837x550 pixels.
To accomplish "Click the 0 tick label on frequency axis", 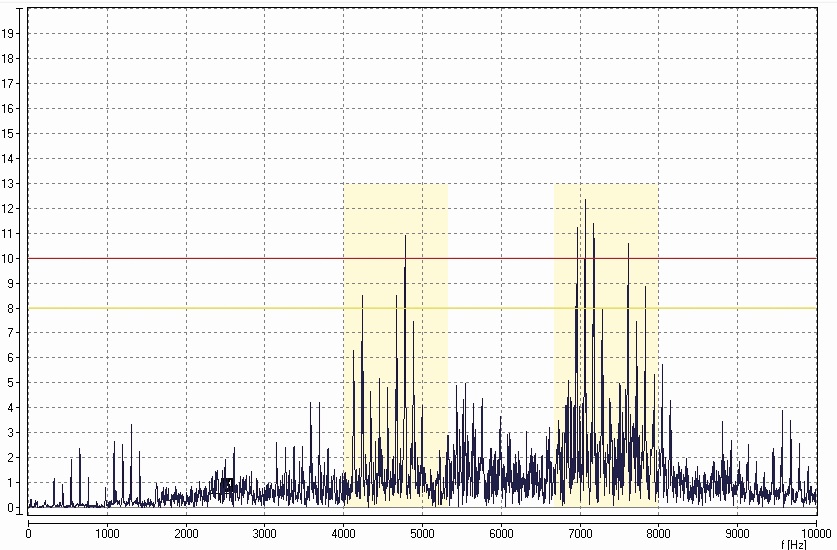I will click(x=28, y=533).
